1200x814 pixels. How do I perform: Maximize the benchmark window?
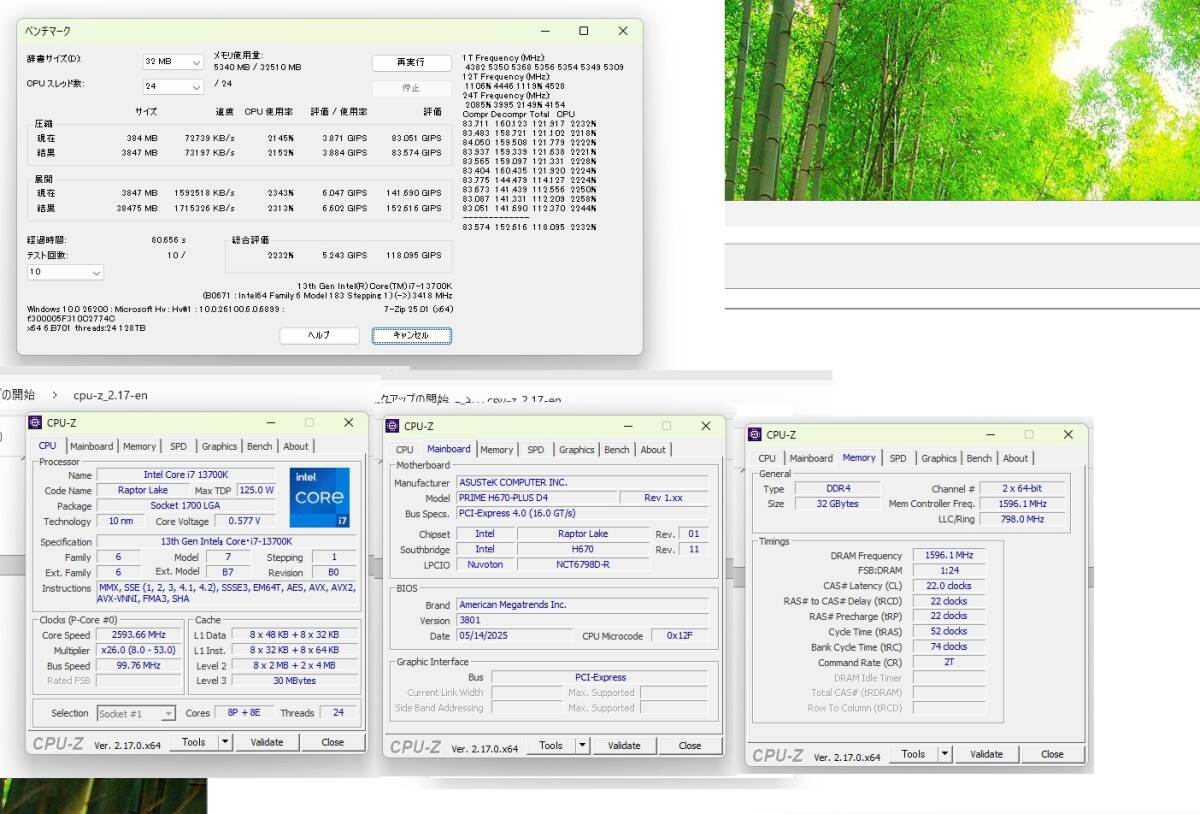pyautogui.click(x=584, y=31)
